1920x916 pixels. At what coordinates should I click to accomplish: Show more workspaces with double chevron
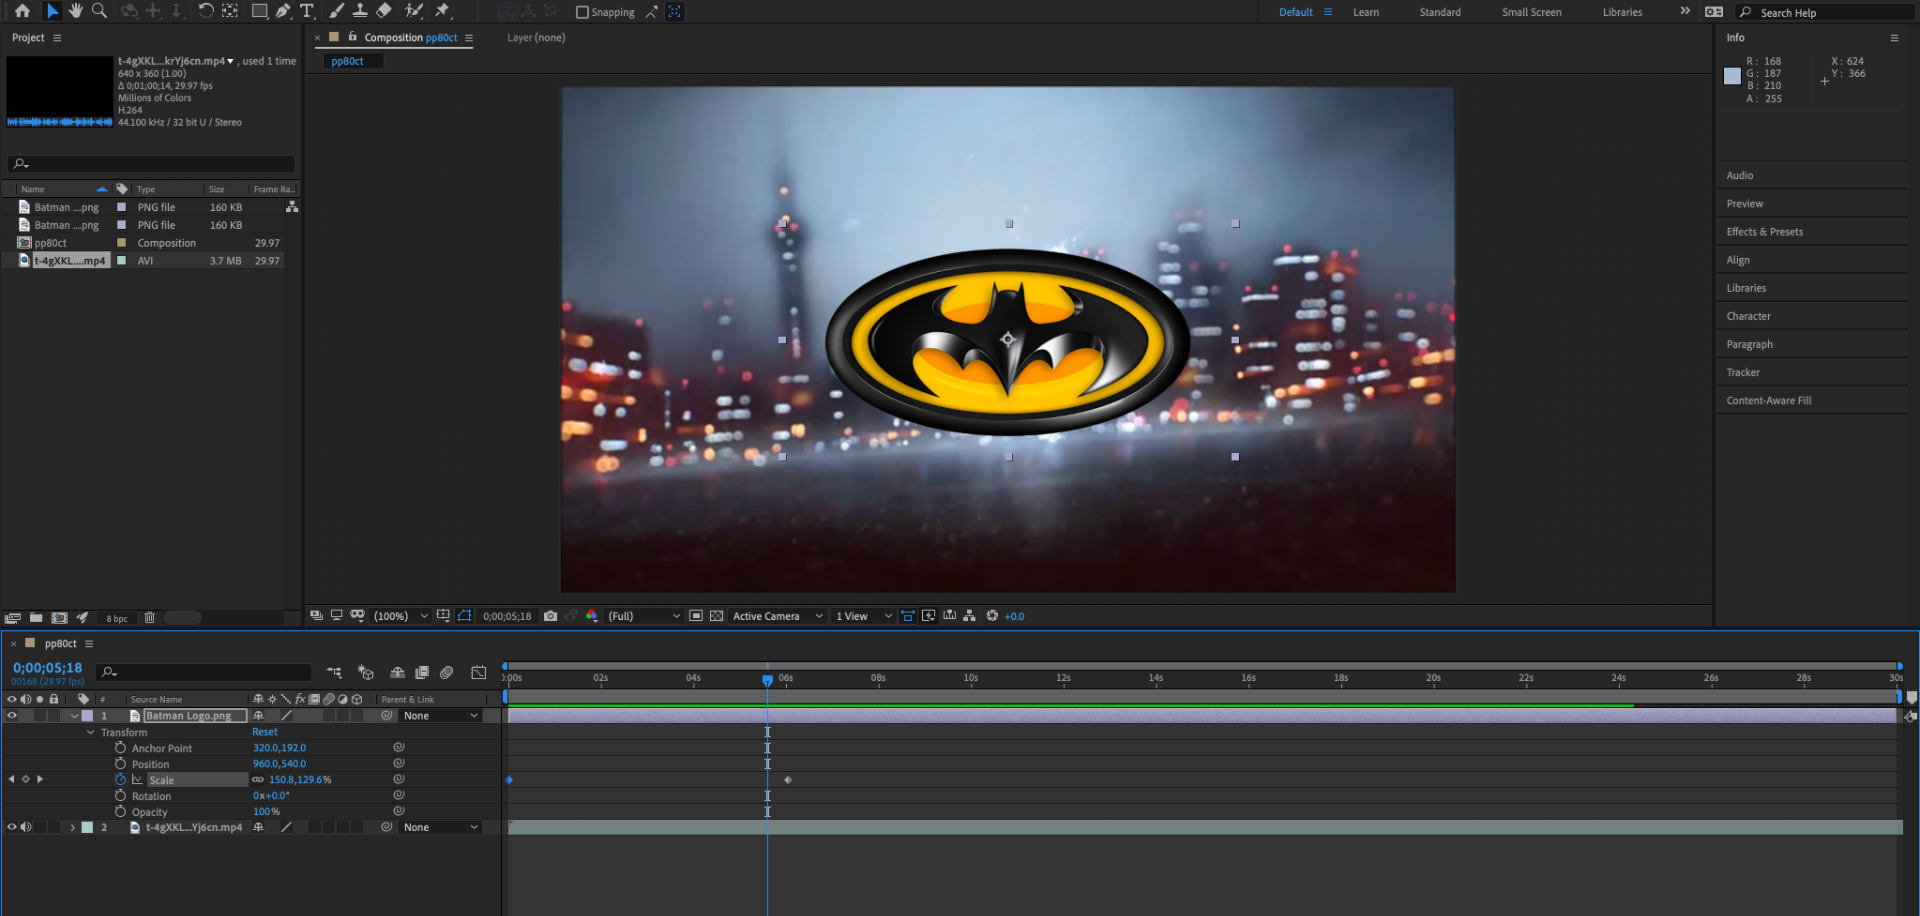[1685, 11]
